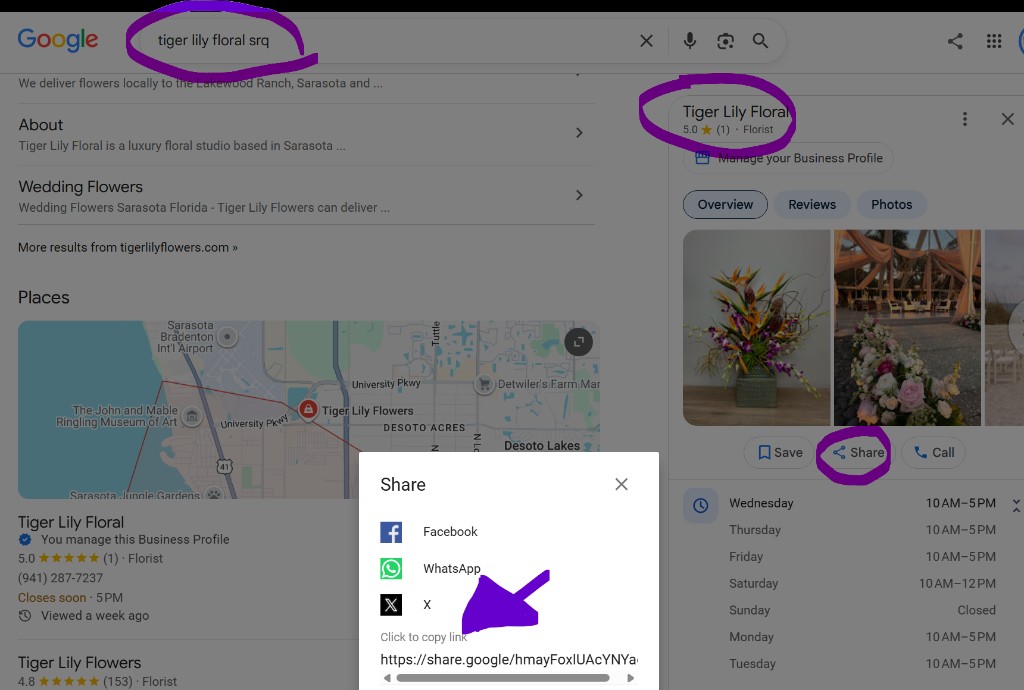Image resolution: width=1024 pixels, height=690 pixels.
Task: Expand the Wedding Flowers sitelink chevron
Action: (x=579, y=195)
